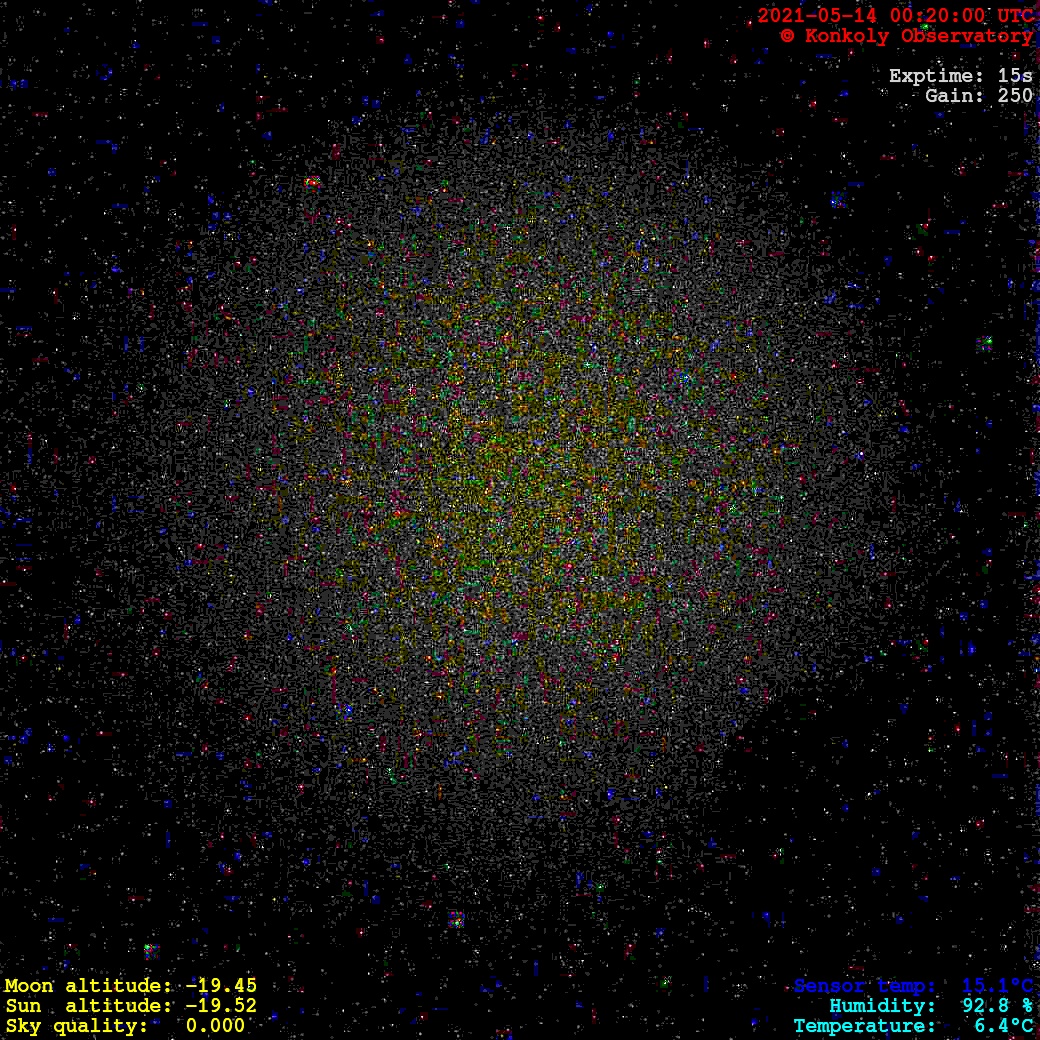Screen dimensions: 1040x1040
Task: Select the Gain 250 readout
Action: pos(979,96)
